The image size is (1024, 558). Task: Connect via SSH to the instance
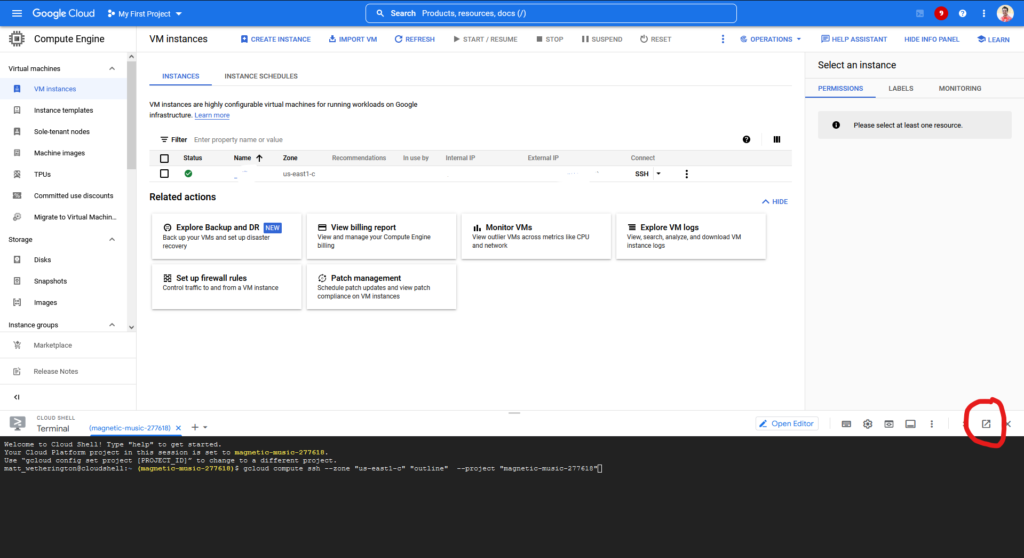(641, 174)
